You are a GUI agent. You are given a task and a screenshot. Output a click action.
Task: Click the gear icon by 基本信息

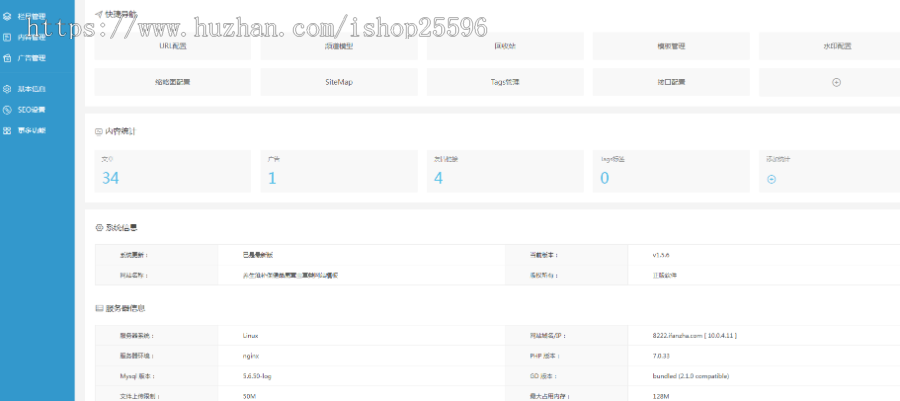[7, 89]
